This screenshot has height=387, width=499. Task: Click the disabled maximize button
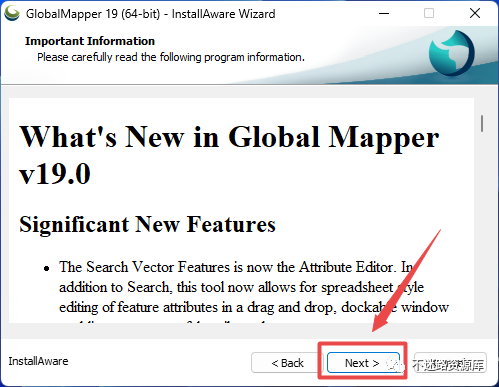click(x=429, y=14)
